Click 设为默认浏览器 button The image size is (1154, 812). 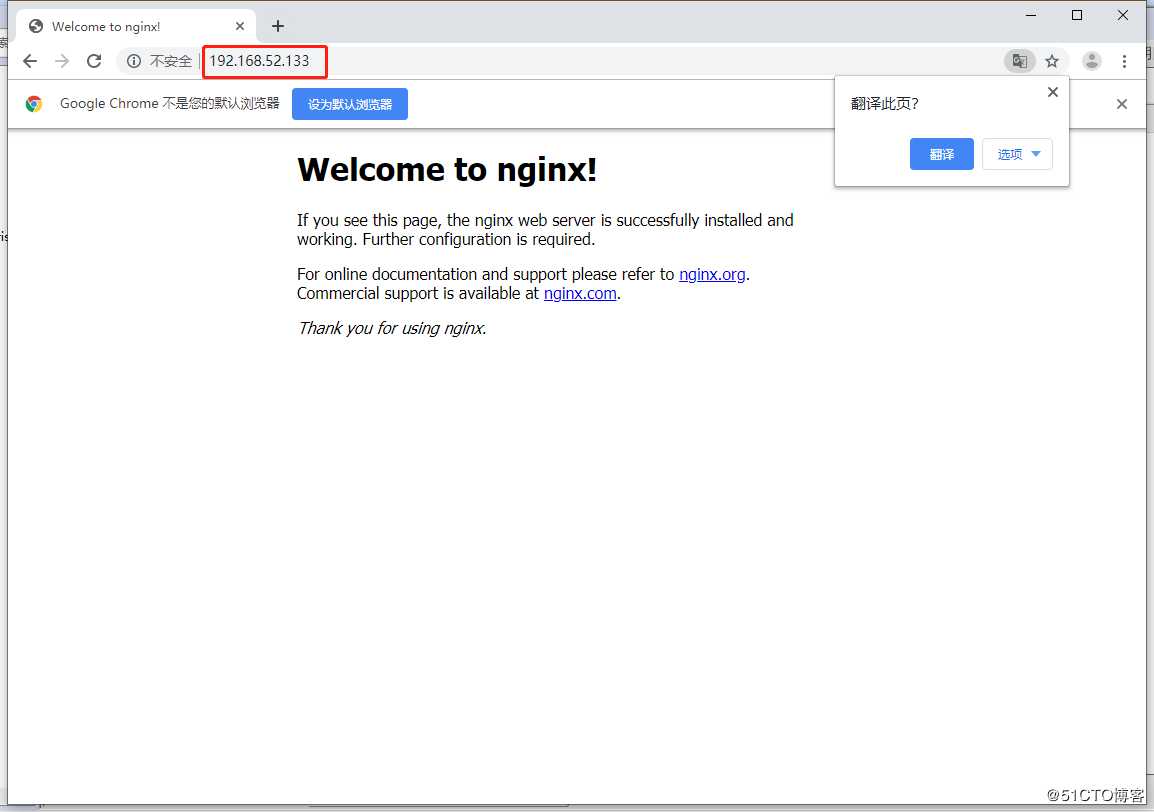click(x=350, y=104)
